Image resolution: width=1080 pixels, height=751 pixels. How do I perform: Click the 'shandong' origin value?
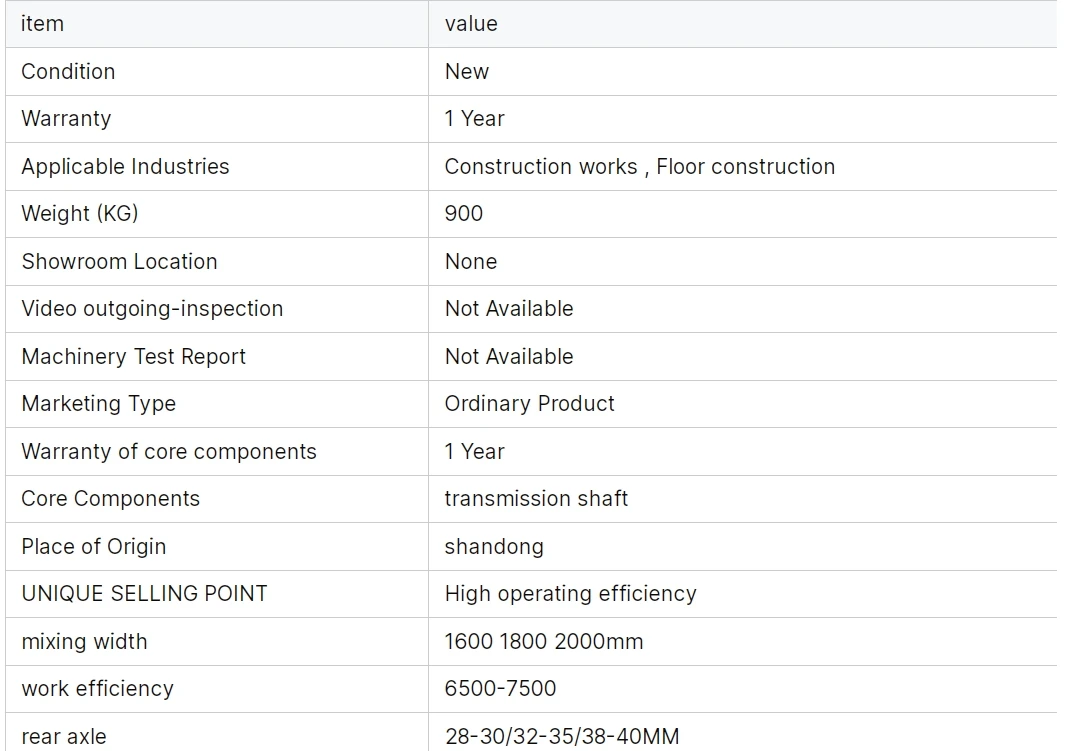point(494,547)
